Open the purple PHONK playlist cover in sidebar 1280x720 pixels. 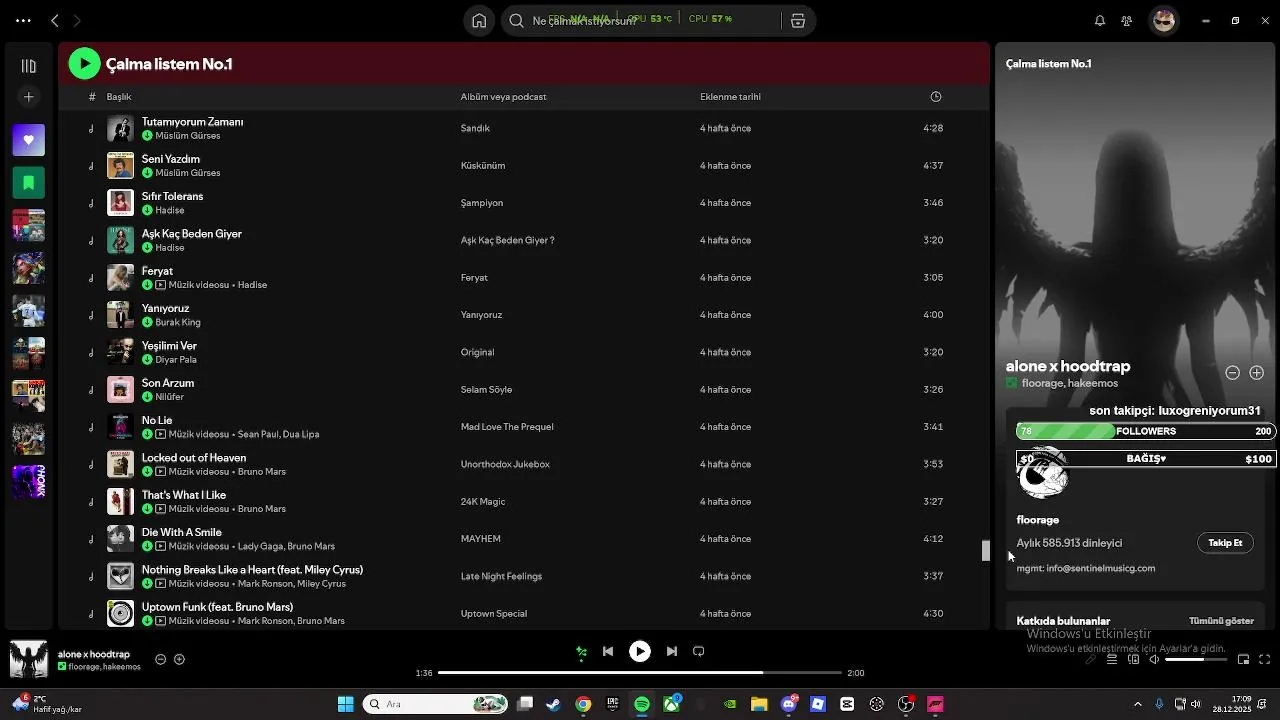pos(29,481)
